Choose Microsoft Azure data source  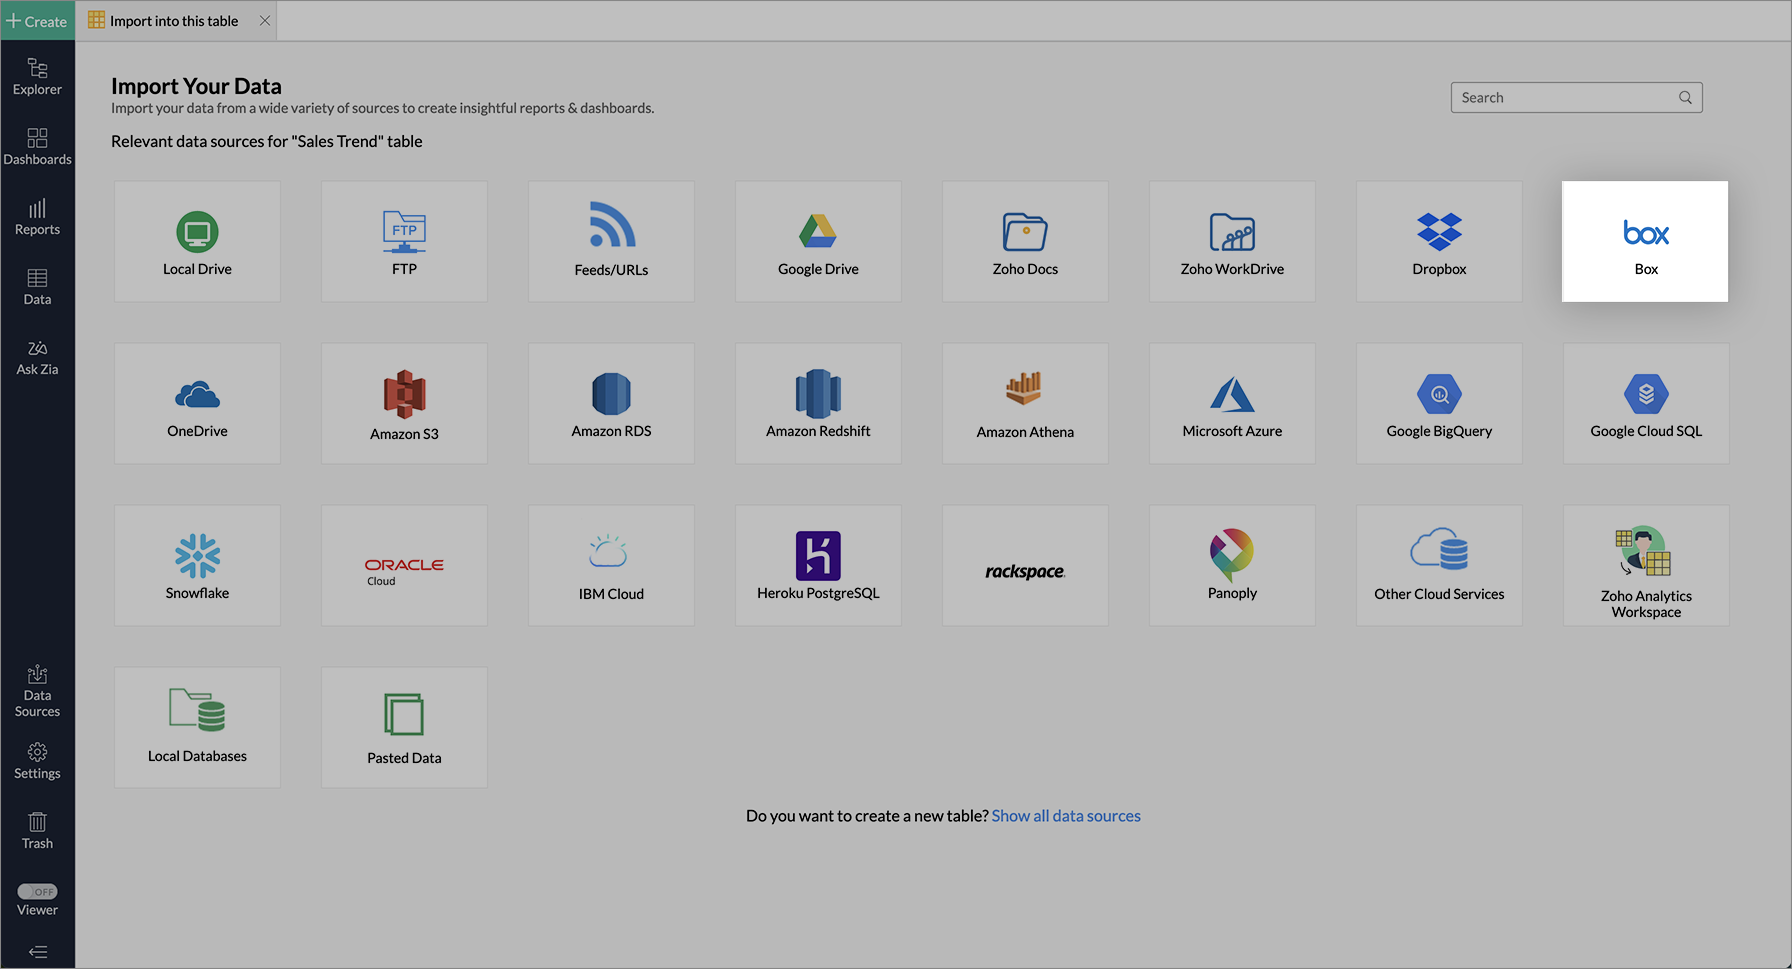[1232, 403]
